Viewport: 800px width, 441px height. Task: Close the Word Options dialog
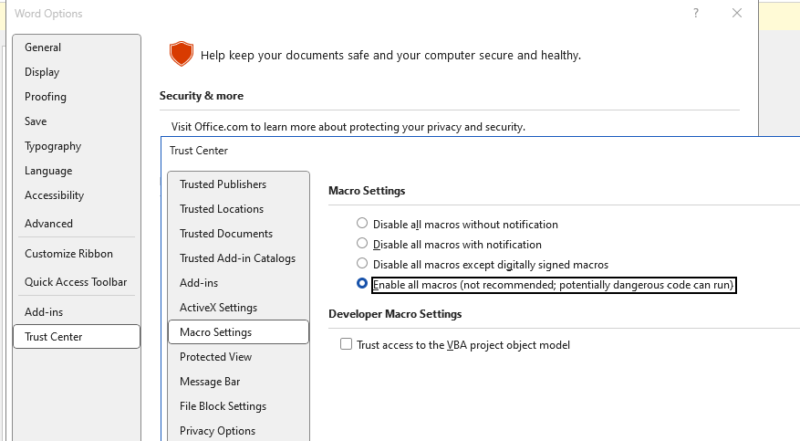click(737, 13)
